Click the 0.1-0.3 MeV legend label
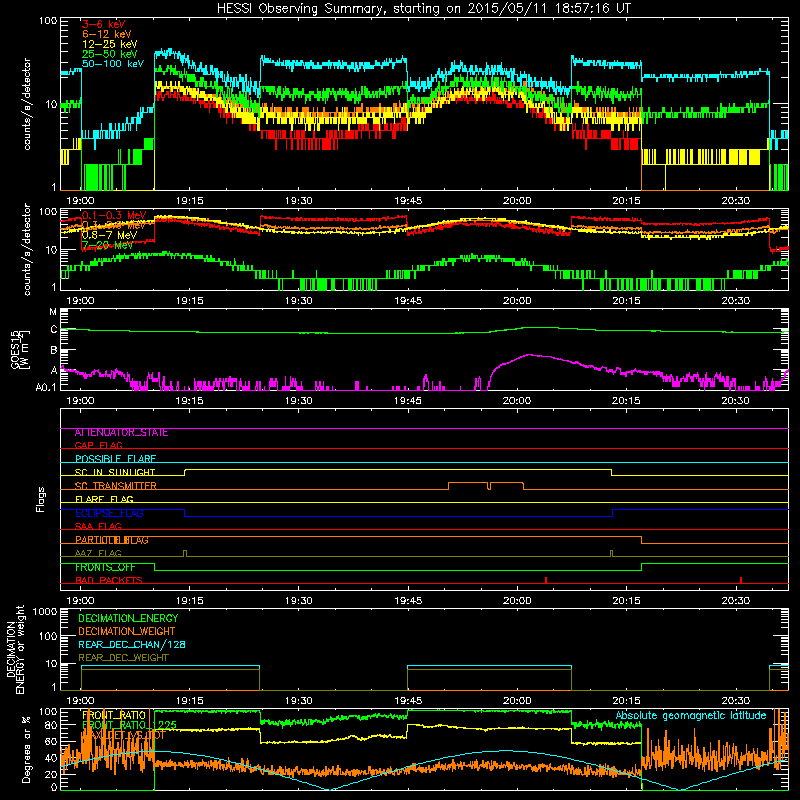Viewport: 800px width, 800px height. (x=114, y=215)
